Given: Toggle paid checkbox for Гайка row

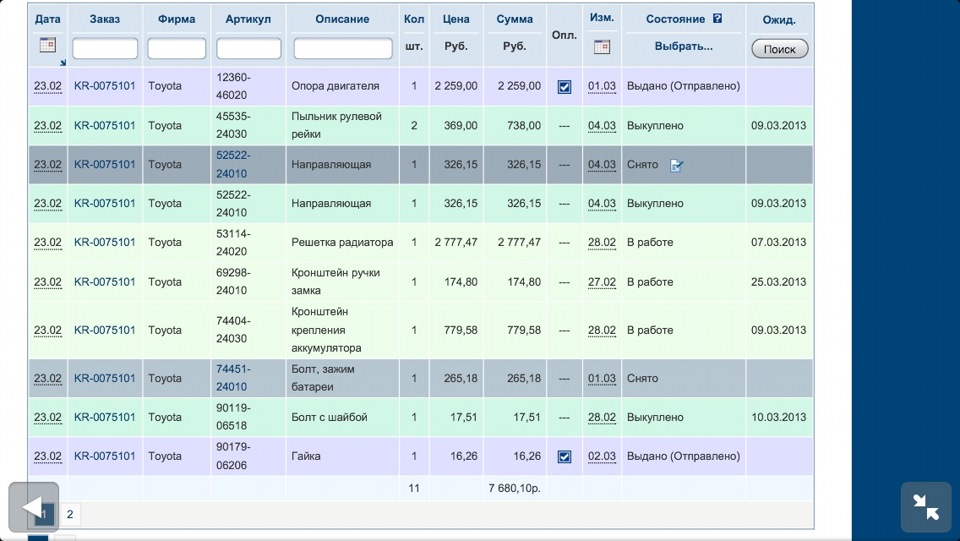Looking at the screenshot, I should [x=564, y=457].
